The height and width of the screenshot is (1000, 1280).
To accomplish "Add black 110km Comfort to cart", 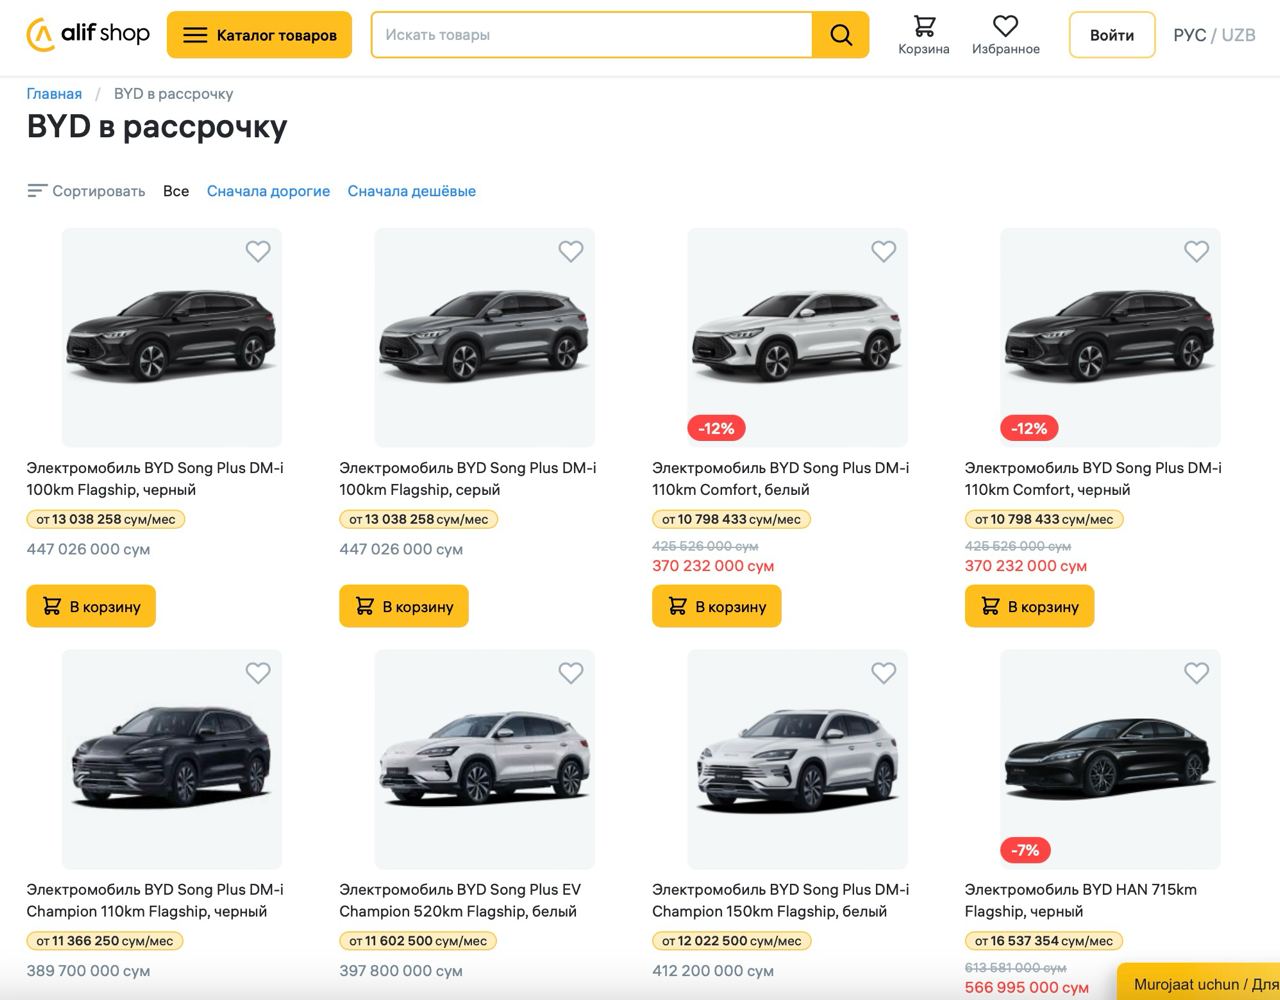I will tap(1029, 606).
